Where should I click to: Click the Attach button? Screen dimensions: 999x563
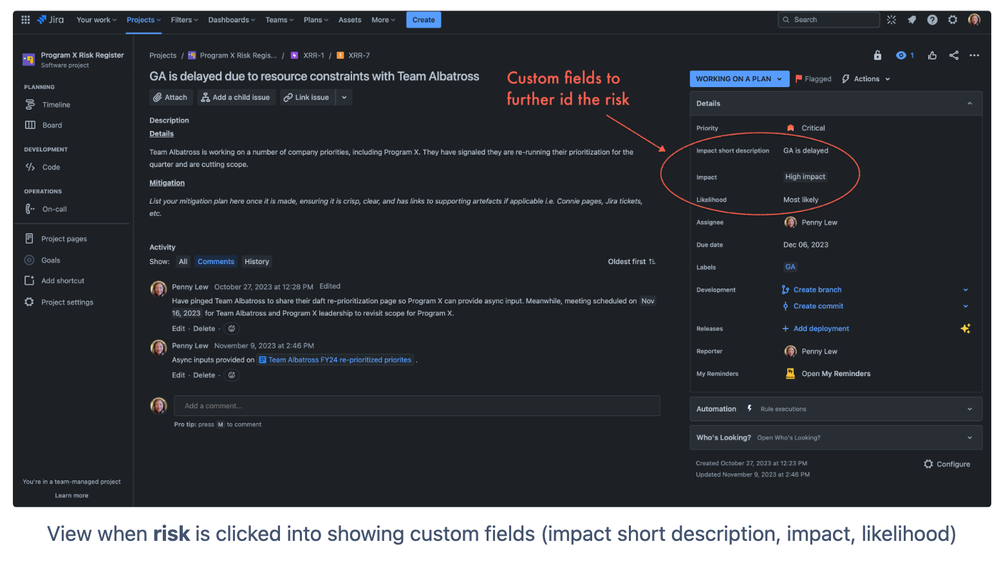click(170, 97)
